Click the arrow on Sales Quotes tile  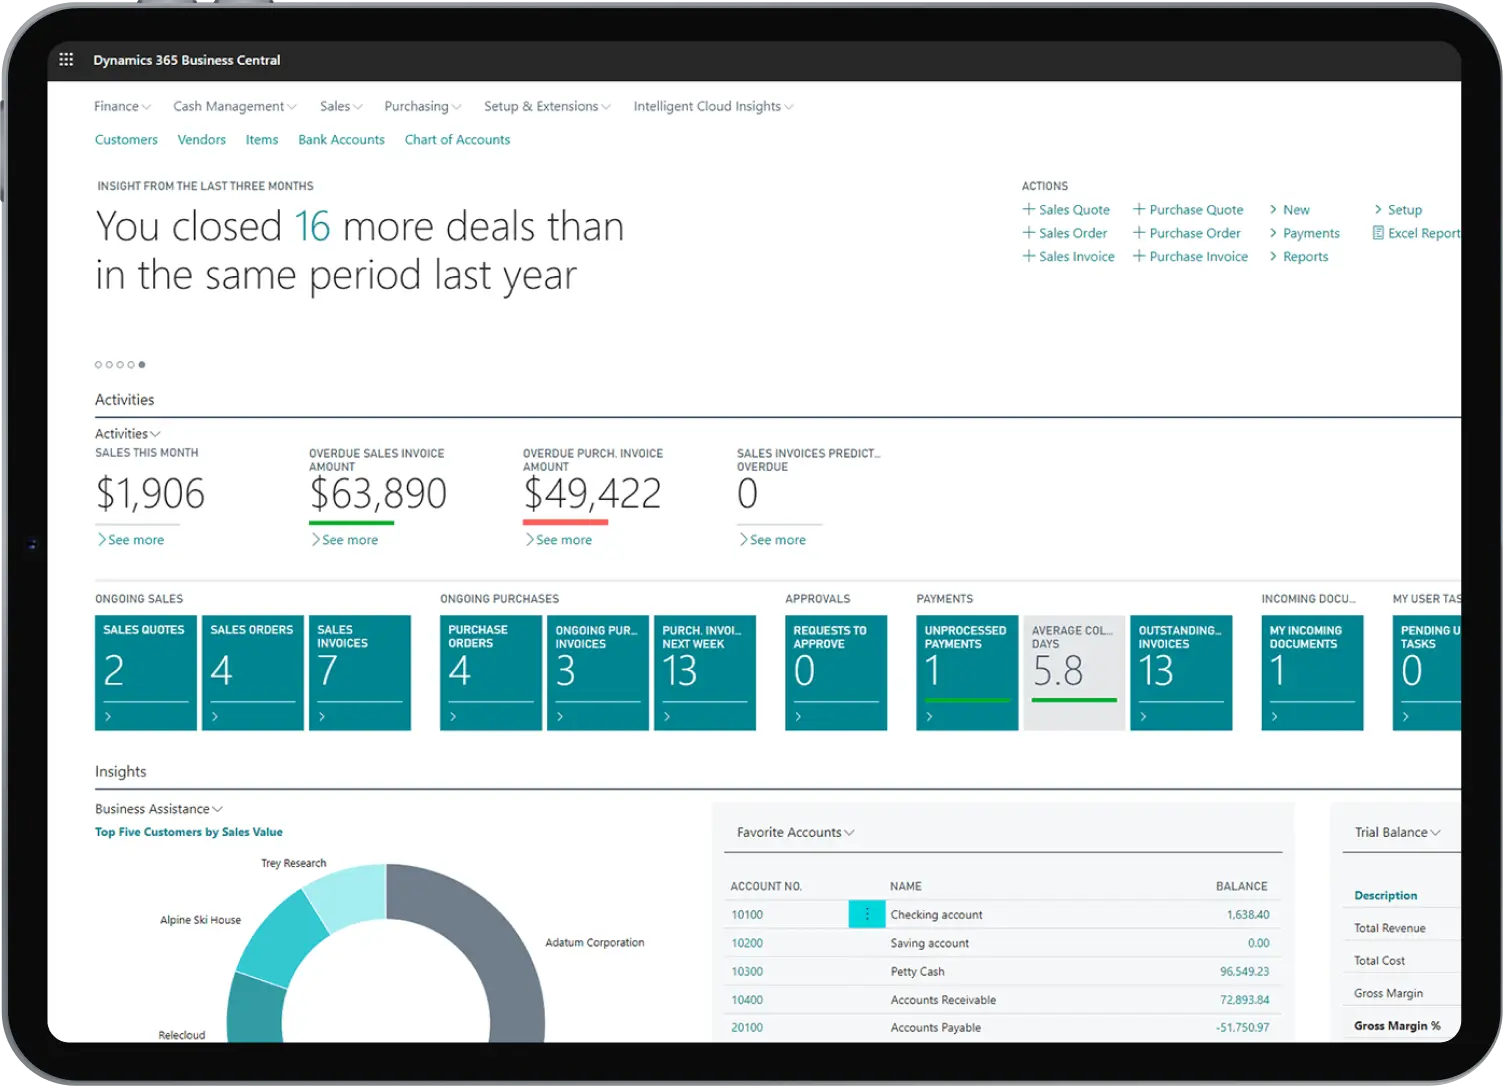pyautogui.click(x=108, y=717)
